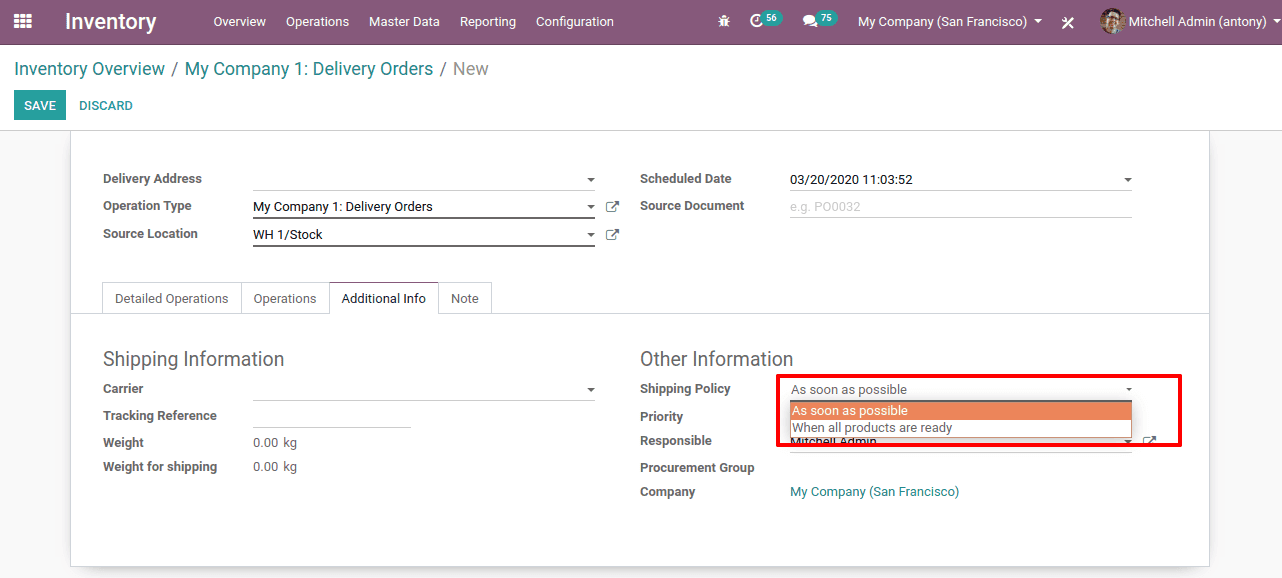Go to Inventory Overview breadcrumb
This screenshot has height=578, width=1282.
89,69
